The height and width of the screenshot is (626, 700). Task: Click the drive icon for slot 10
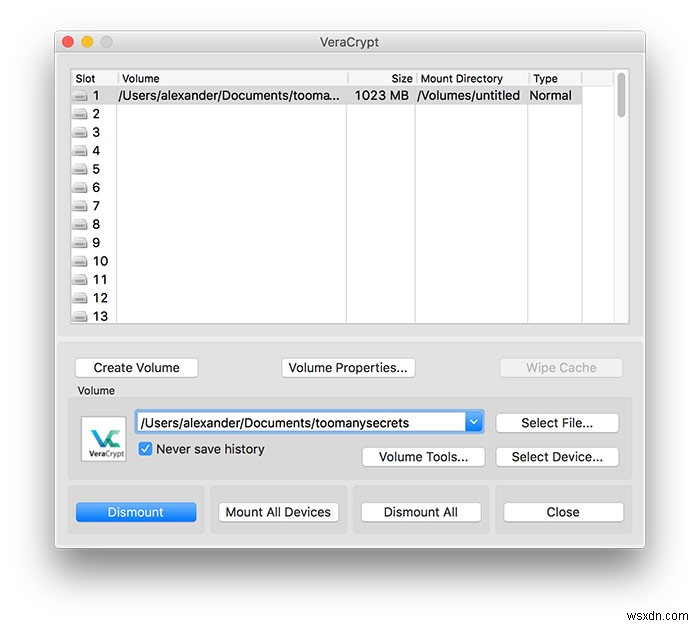80,261
